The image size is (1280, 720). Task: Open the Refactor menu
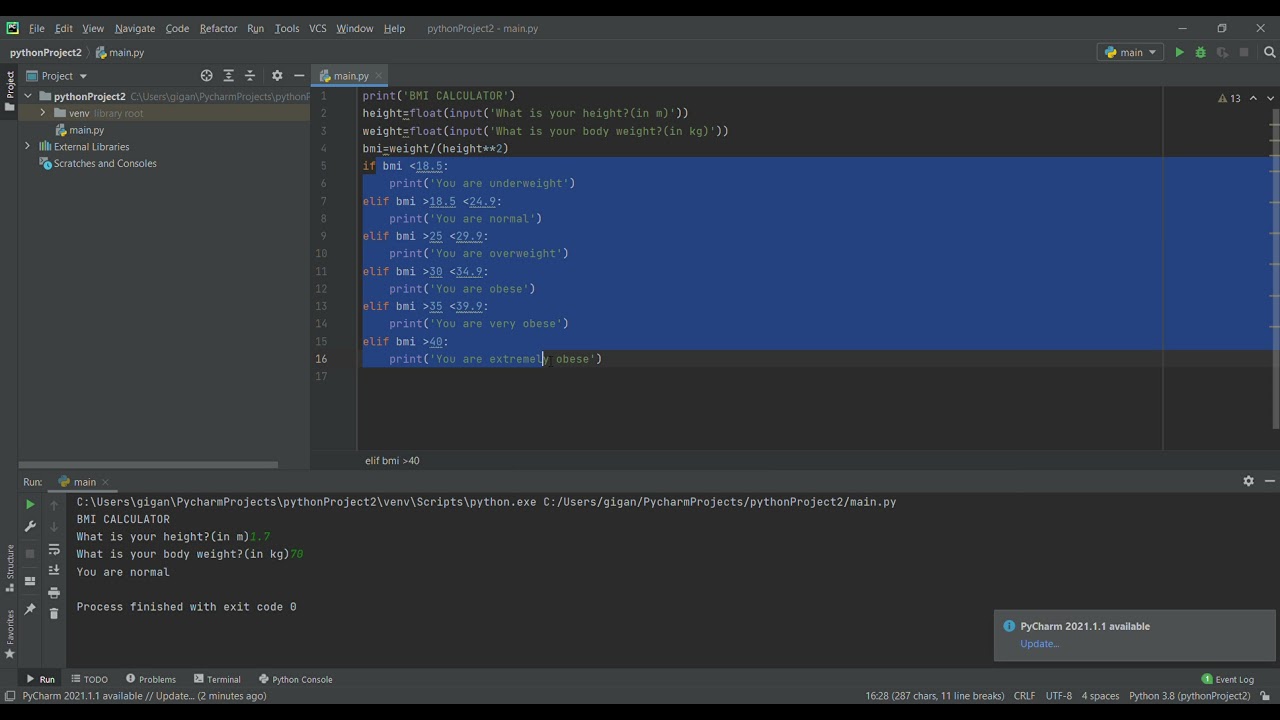[218, 28]
